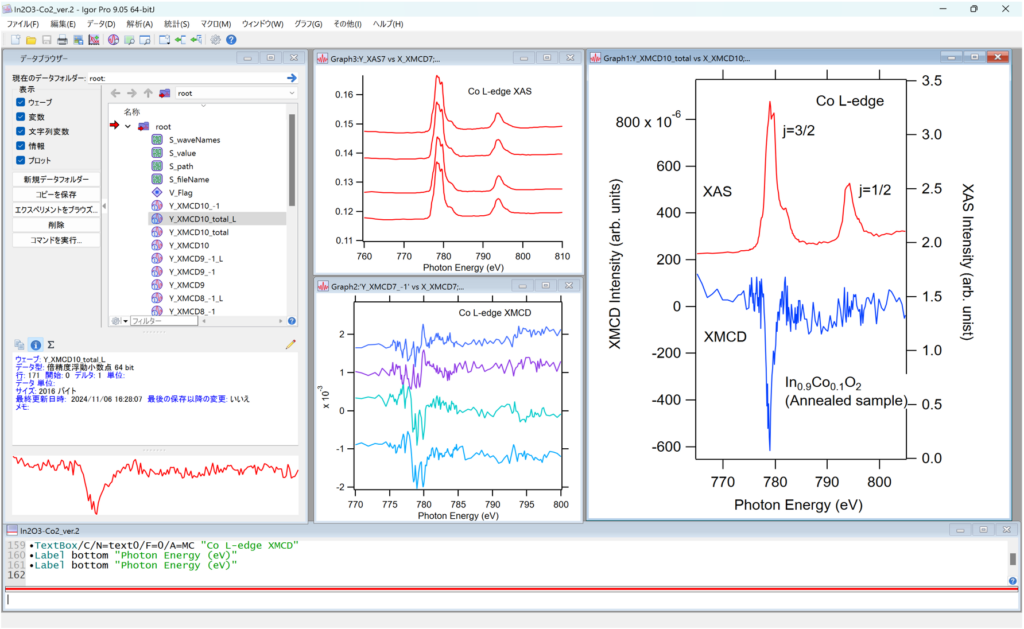Toggle the 変数 checkbox
The height and width of the screenshot is (629, 1024).
(21, 117)
